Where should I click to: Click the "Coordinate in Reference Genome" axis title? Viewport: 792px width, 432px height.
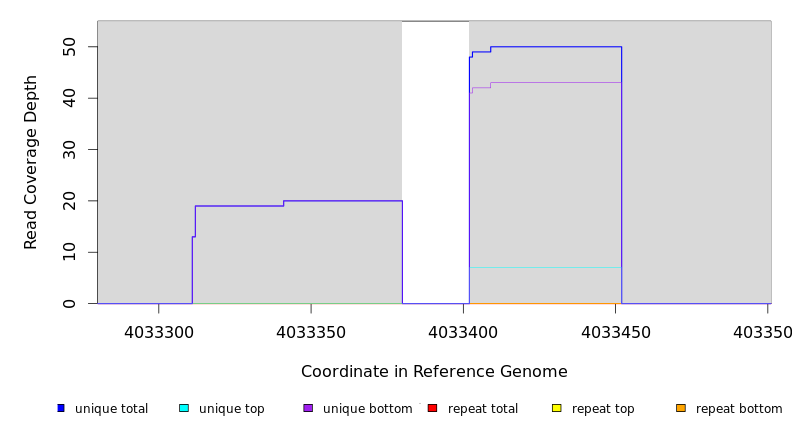click(434, 372)
